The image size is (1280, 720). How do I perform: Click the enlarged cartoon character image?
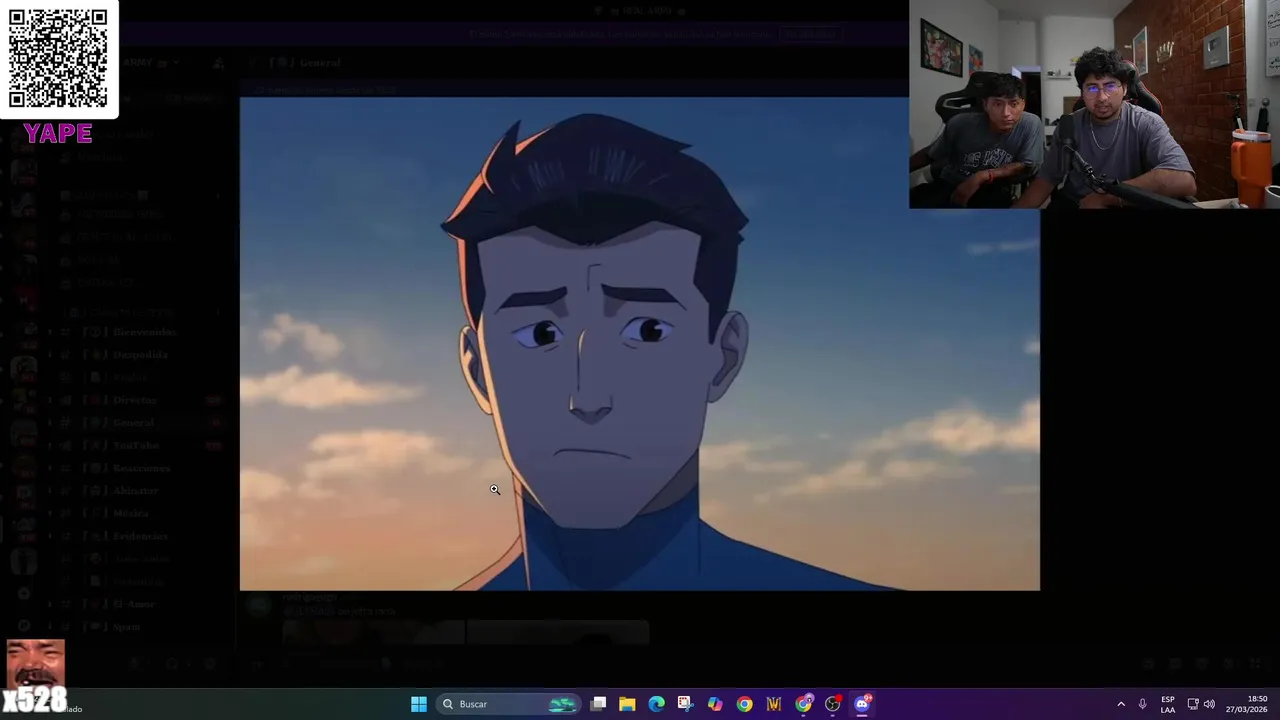[x=640, y=343]
